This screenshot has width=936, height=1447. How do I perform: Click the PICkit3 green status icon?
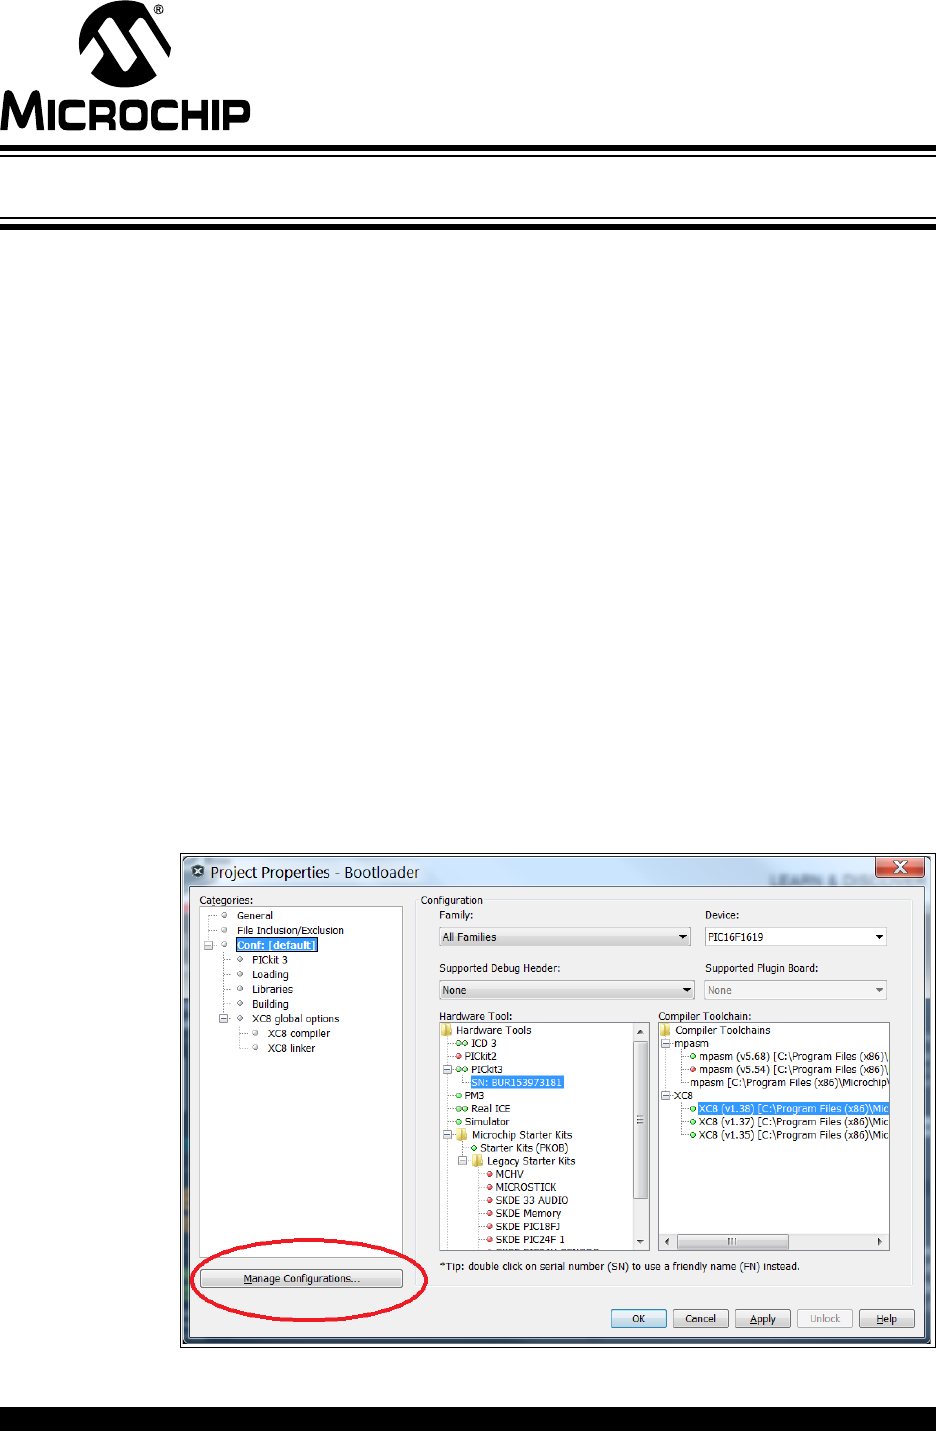click(462, 1069)
